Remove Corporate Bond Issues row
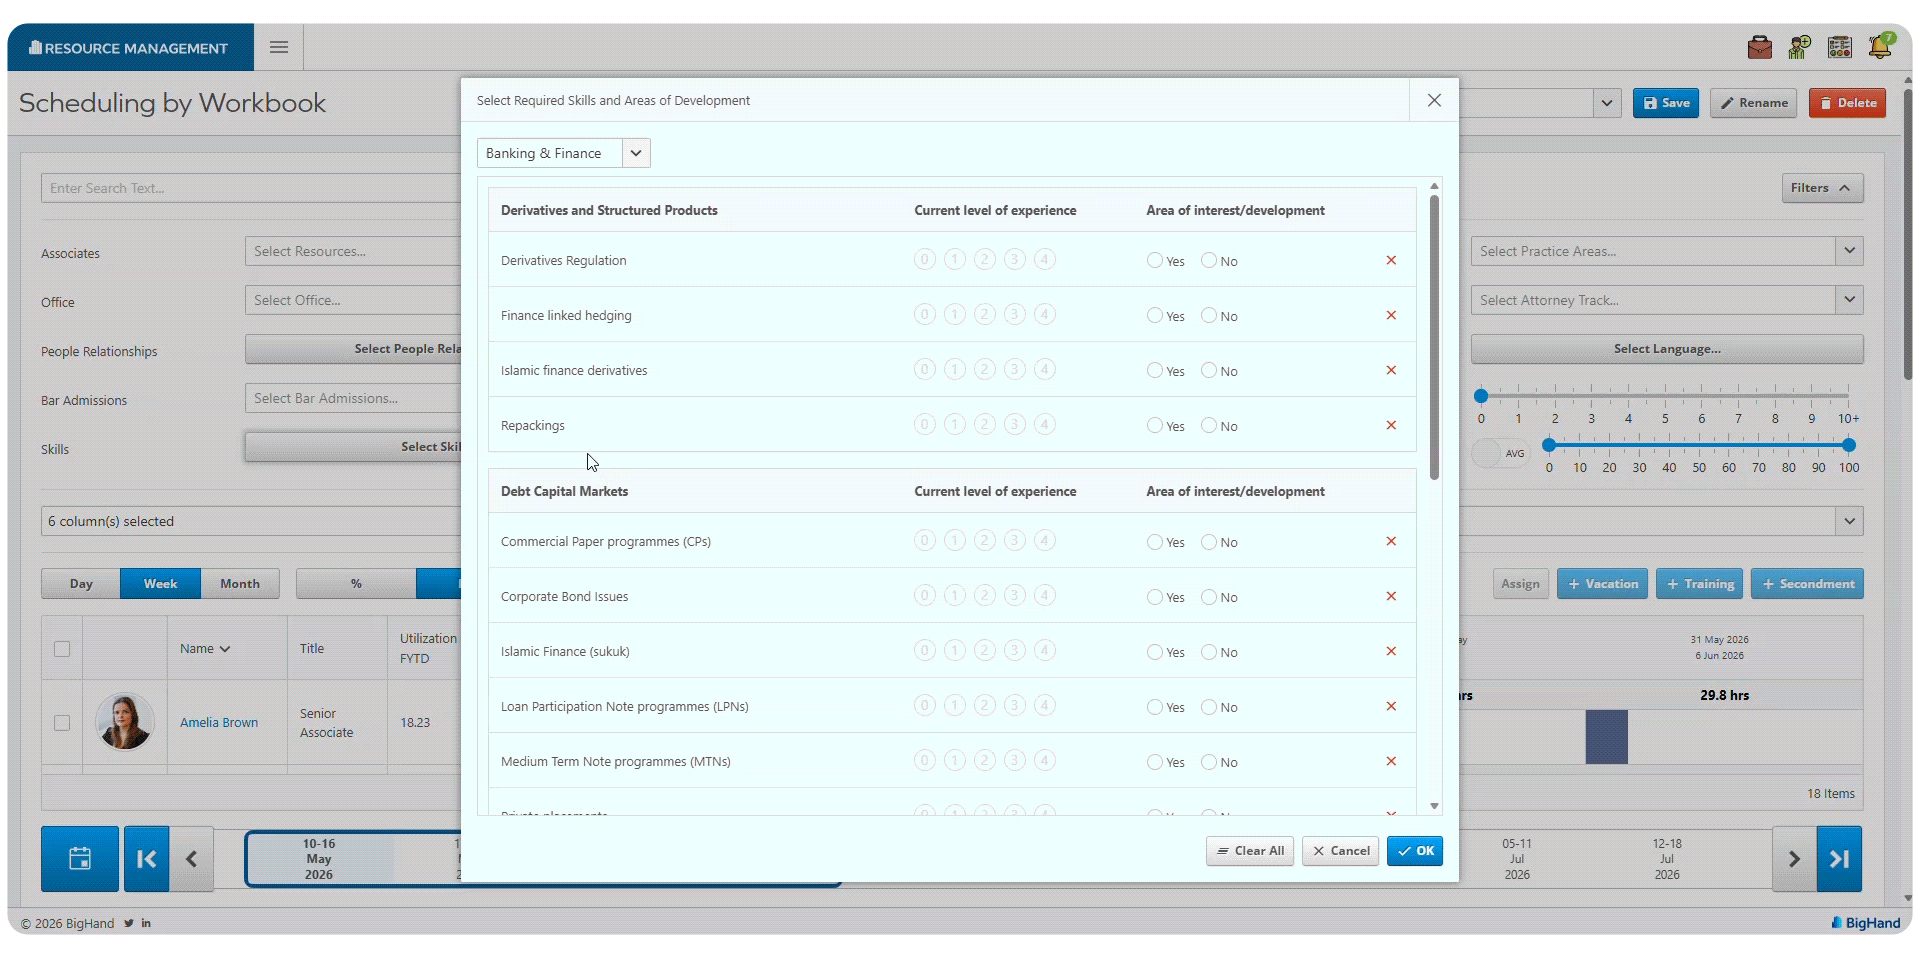This screenshot has height=960, width=1920. coord(1391,596)
